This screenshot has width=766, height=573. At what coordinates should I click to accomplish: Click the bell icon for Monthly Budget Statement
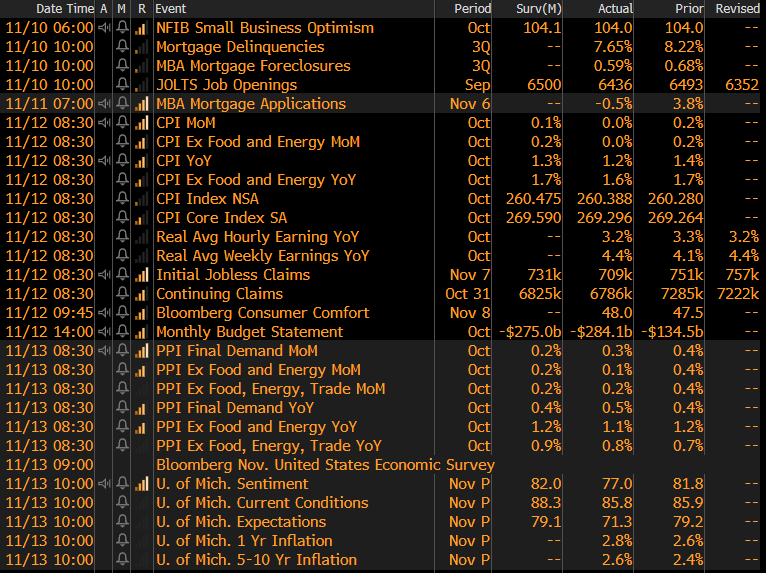pyautogui.click(x=123, y=332)
